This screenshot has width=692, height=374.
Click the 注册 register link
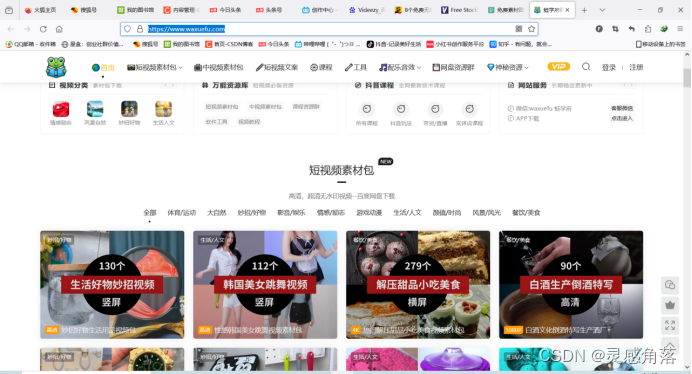636,68
